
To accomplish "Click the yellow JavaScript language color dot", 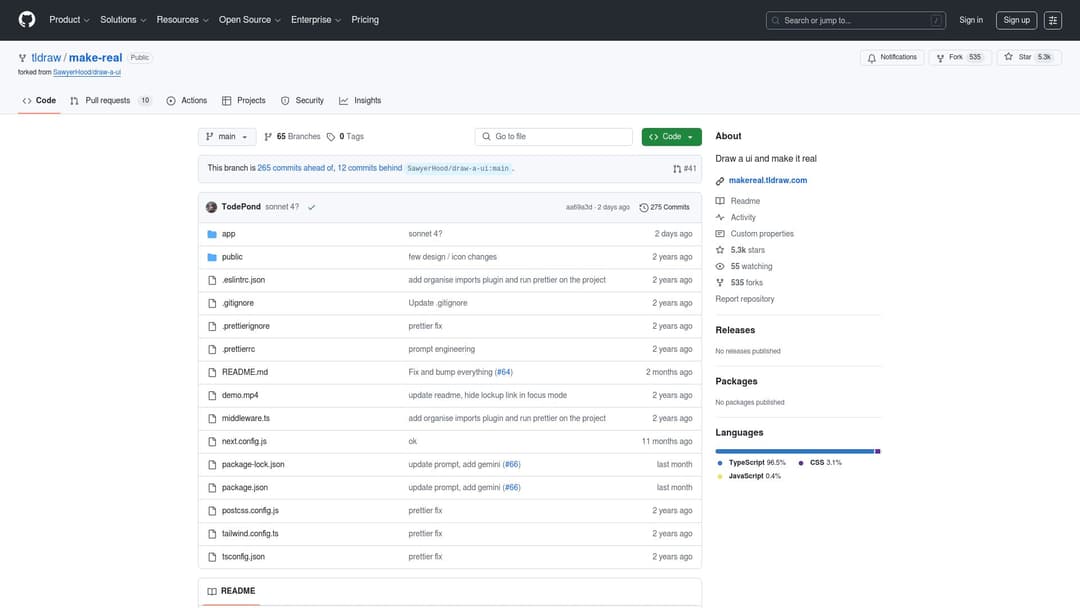I will [720, 476].
